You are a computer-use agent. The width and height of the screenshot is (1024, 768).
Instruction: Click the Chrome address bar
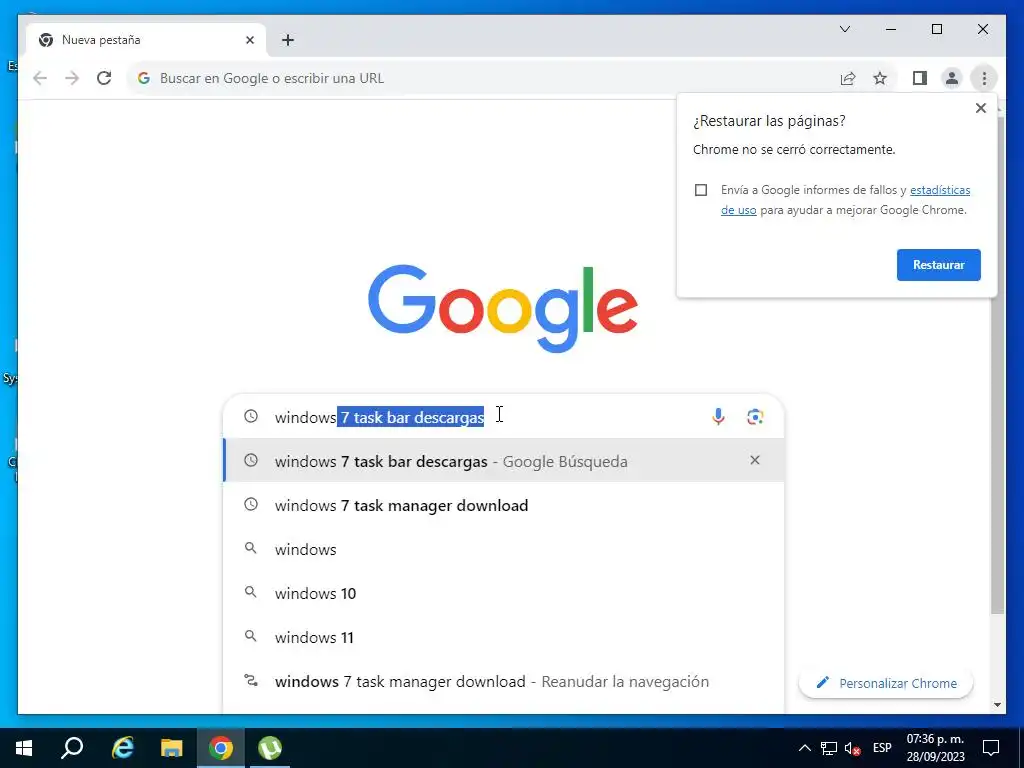click(x=483, y=78)
